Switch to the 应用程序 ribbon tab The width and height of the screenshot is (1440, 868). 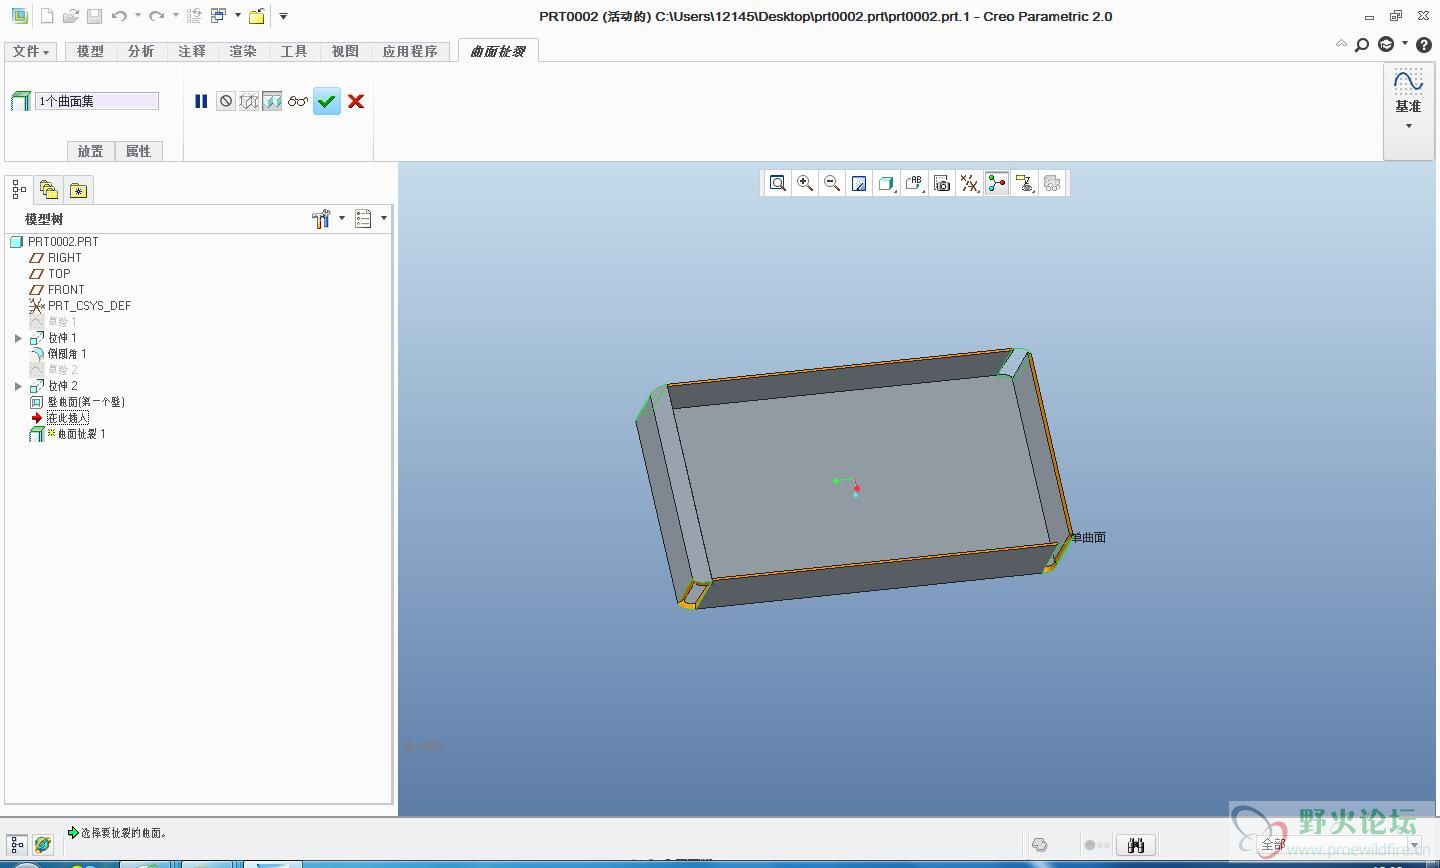[410, 51]
